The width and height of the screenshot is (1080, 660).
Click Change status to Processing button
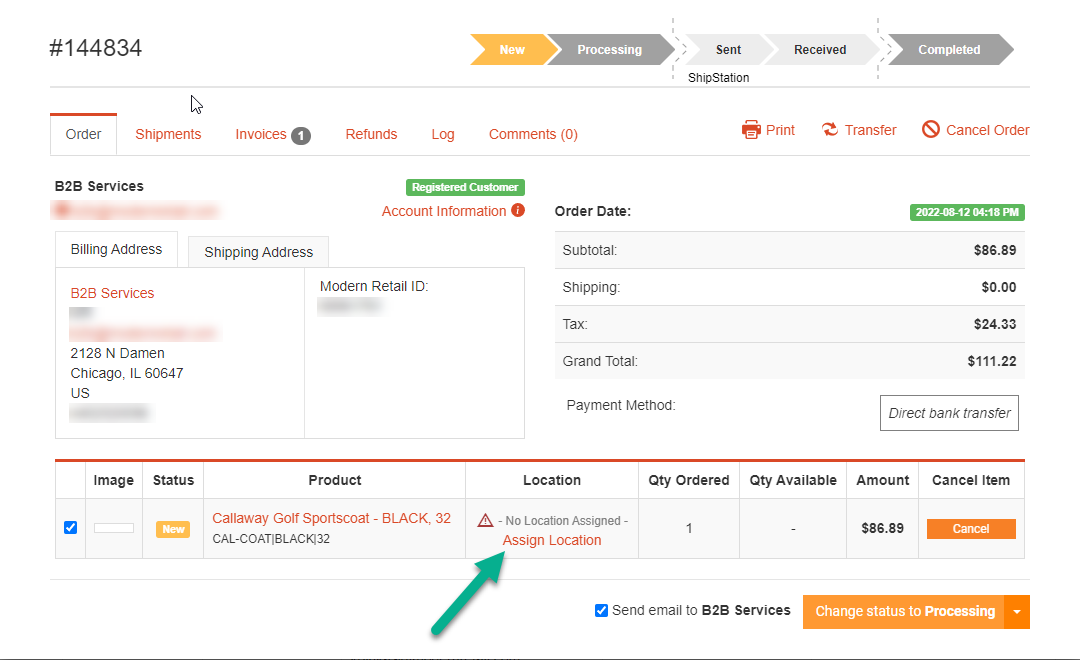click(904, 612)
